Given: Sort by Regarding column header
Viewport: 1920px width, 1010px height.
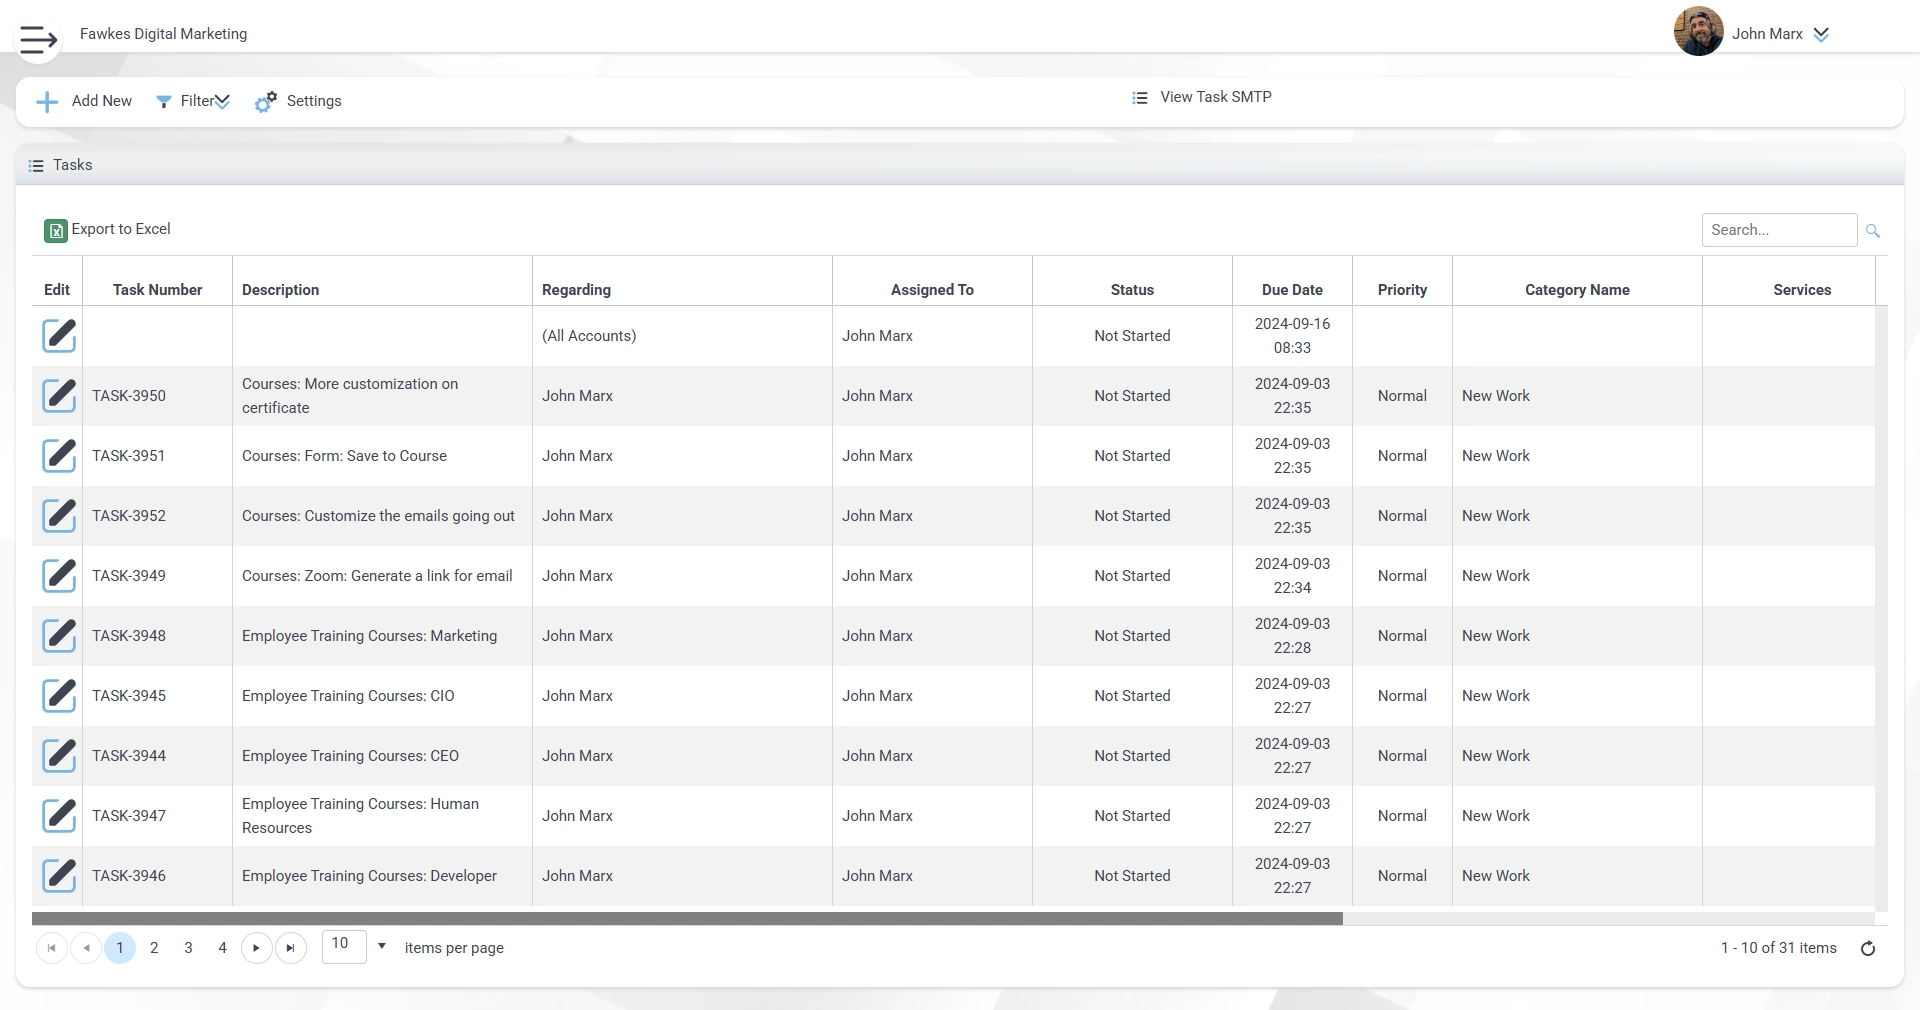Looking at the screenshot, I should pos(576,290).
